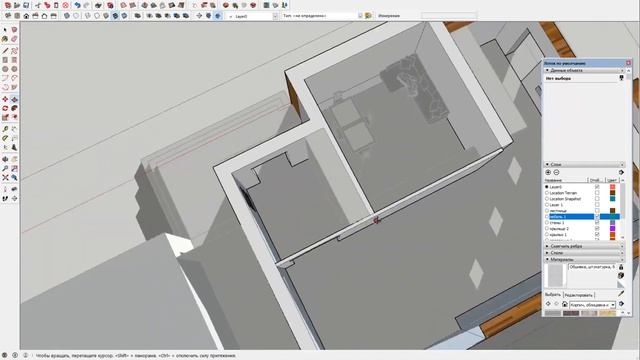Open layers panel details arrow menu
640x360 pixels.
[621, 172]
